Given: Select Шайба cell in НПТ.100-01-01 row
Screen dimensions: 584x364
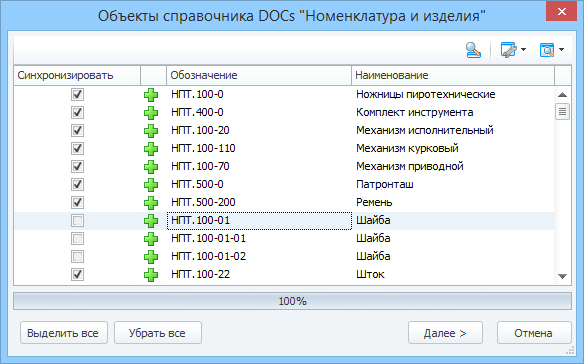Looking at the screenshot, I should [453, 238].
